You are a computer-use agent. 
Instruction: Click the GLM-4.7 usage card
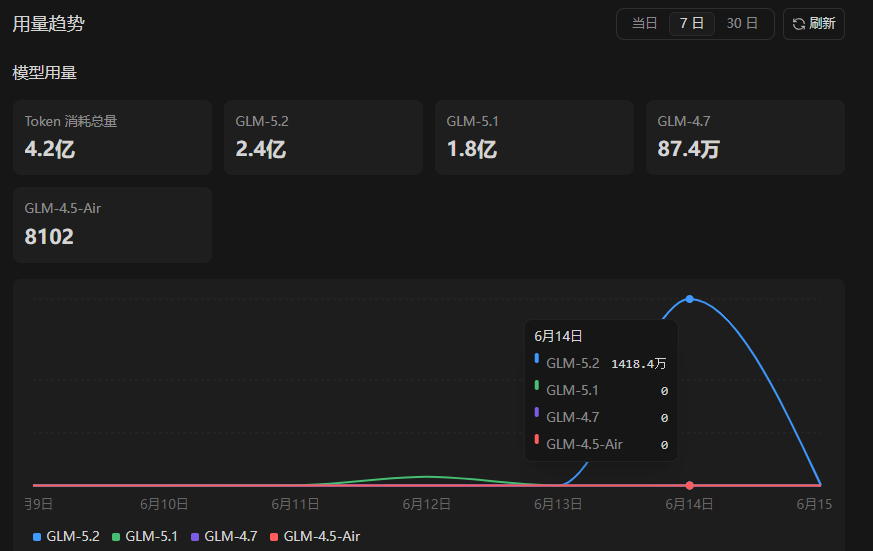tap(746, 137)
